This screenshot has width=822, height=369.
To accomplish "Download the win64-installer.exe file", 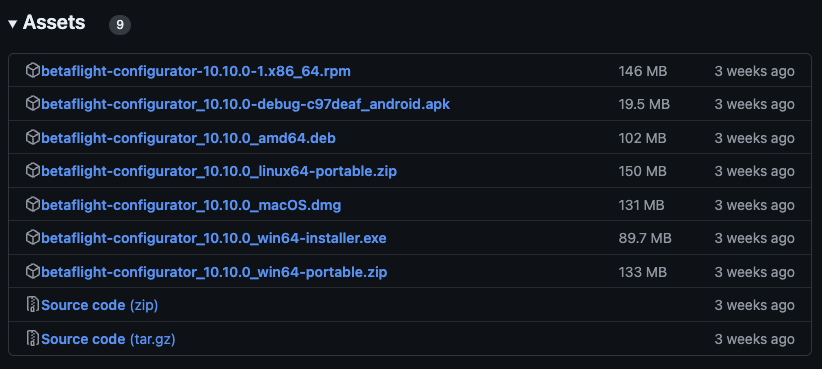I will [214, 238].
